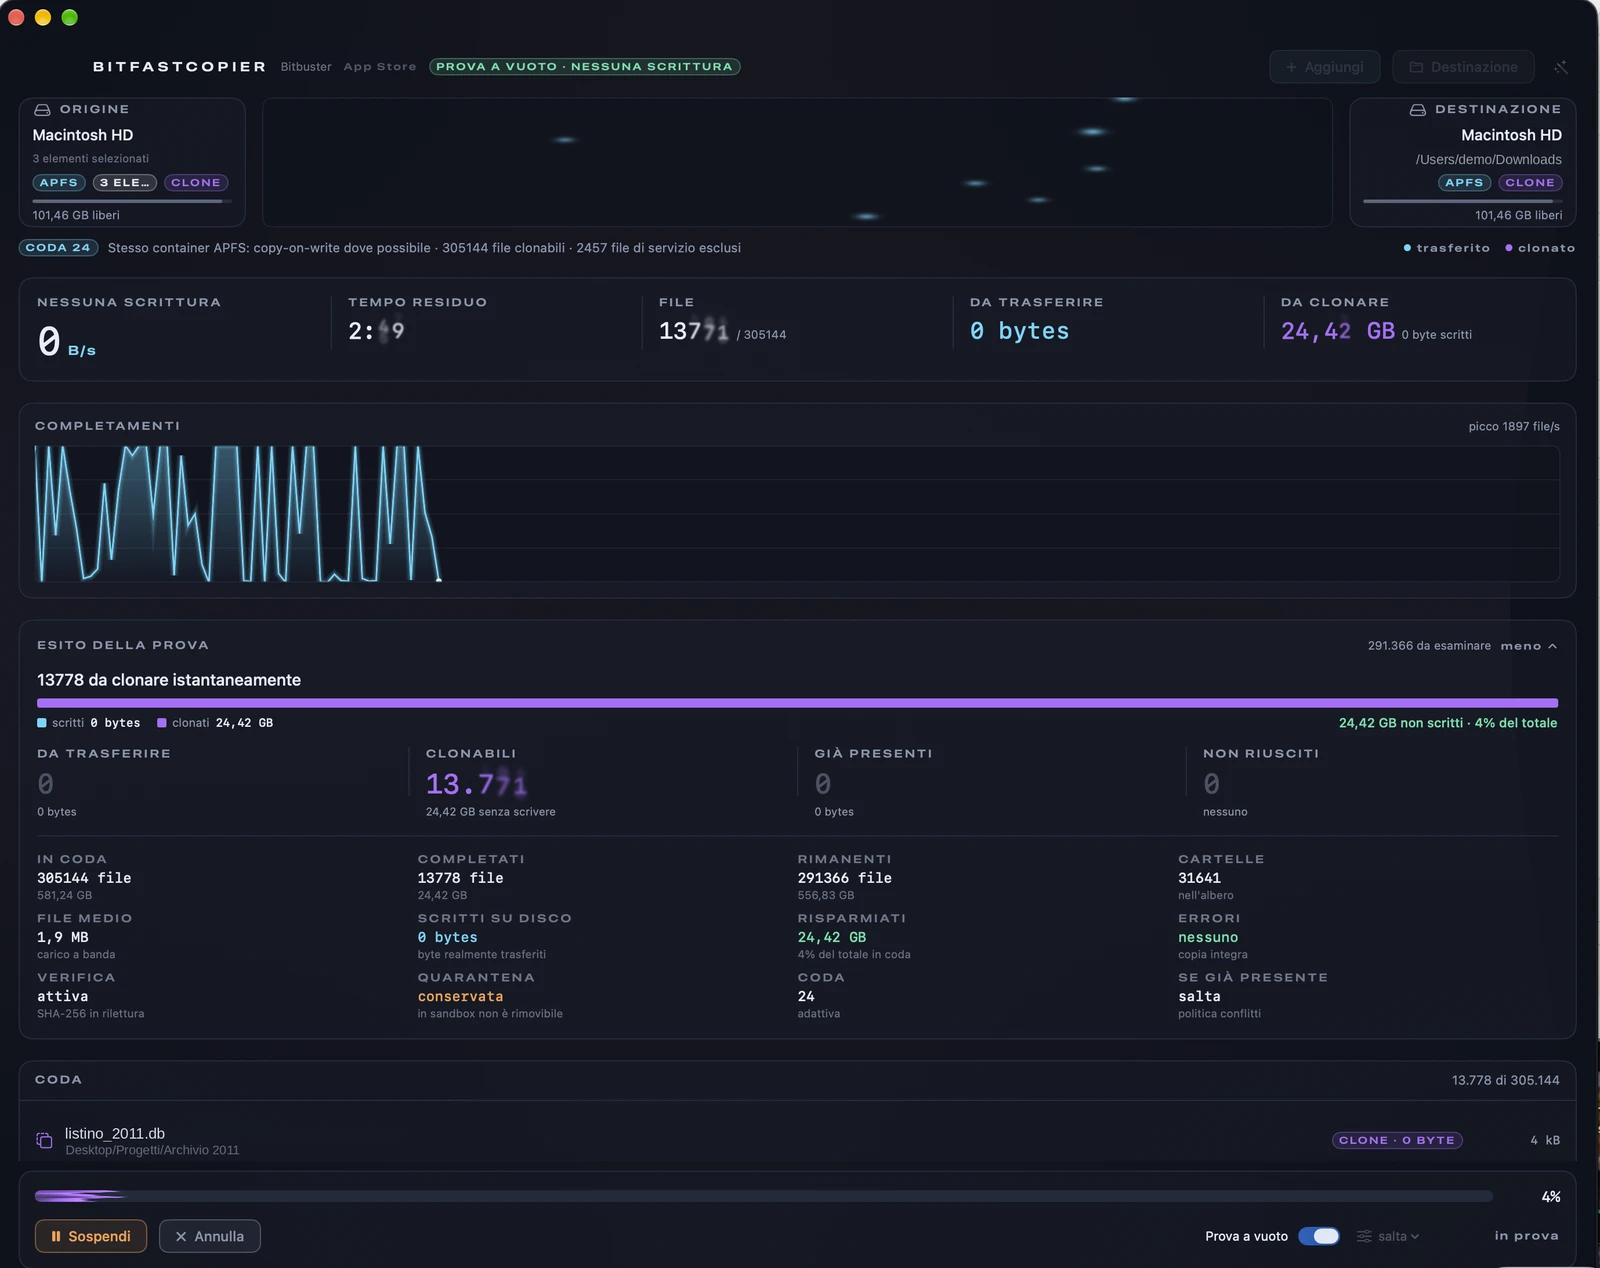Viewport: 1600px width, 1268px height.
Task: Click the disk icon beside DESTINAZIONE
Action: [x=1417, y=110]
